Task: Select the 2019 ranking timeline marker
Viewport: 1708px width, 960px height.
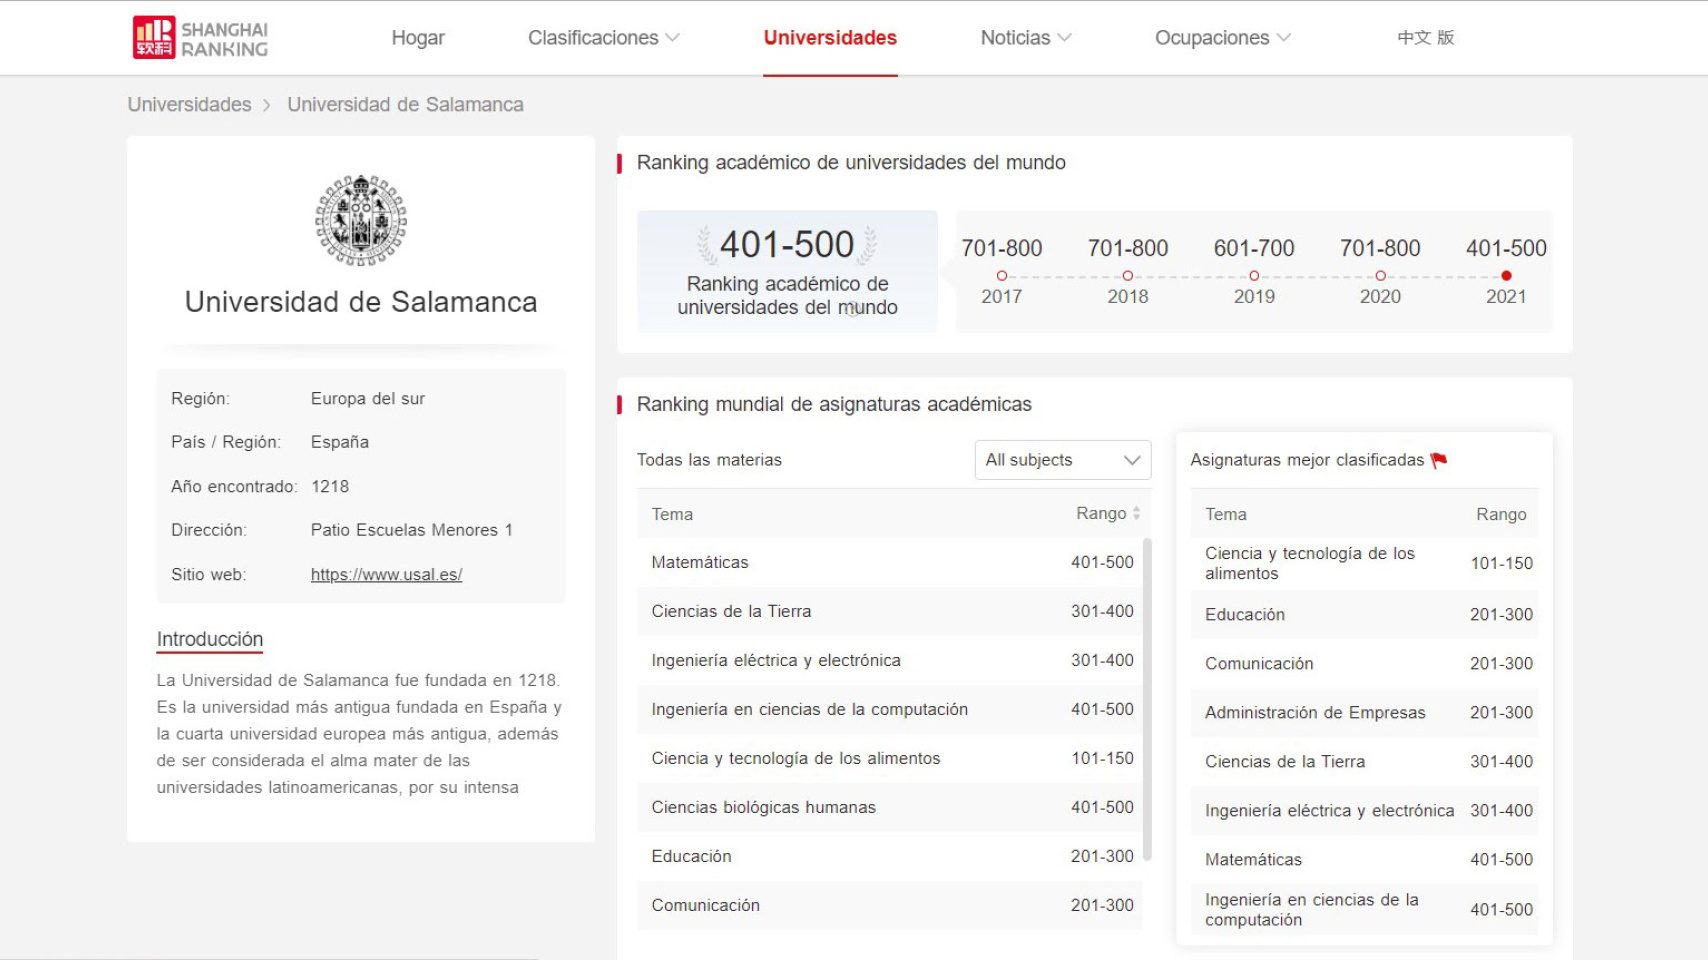Action: [x=1254, y=276]
